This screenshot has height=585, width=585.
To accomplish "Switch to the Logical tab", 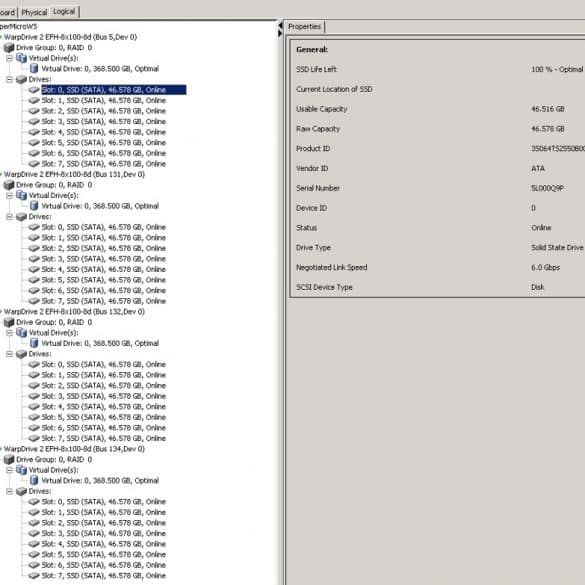I will click(64, 12).
